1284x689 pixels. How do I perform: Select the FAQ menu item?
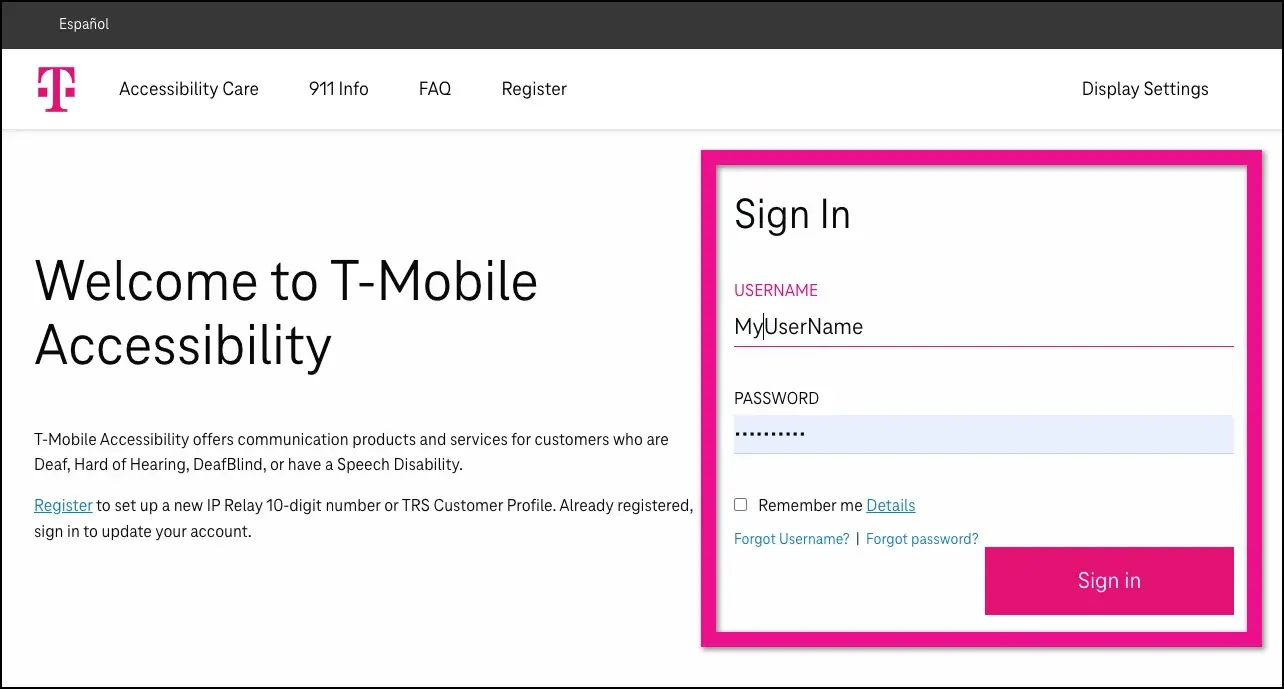pyautogui.click(x=435, y=88)
